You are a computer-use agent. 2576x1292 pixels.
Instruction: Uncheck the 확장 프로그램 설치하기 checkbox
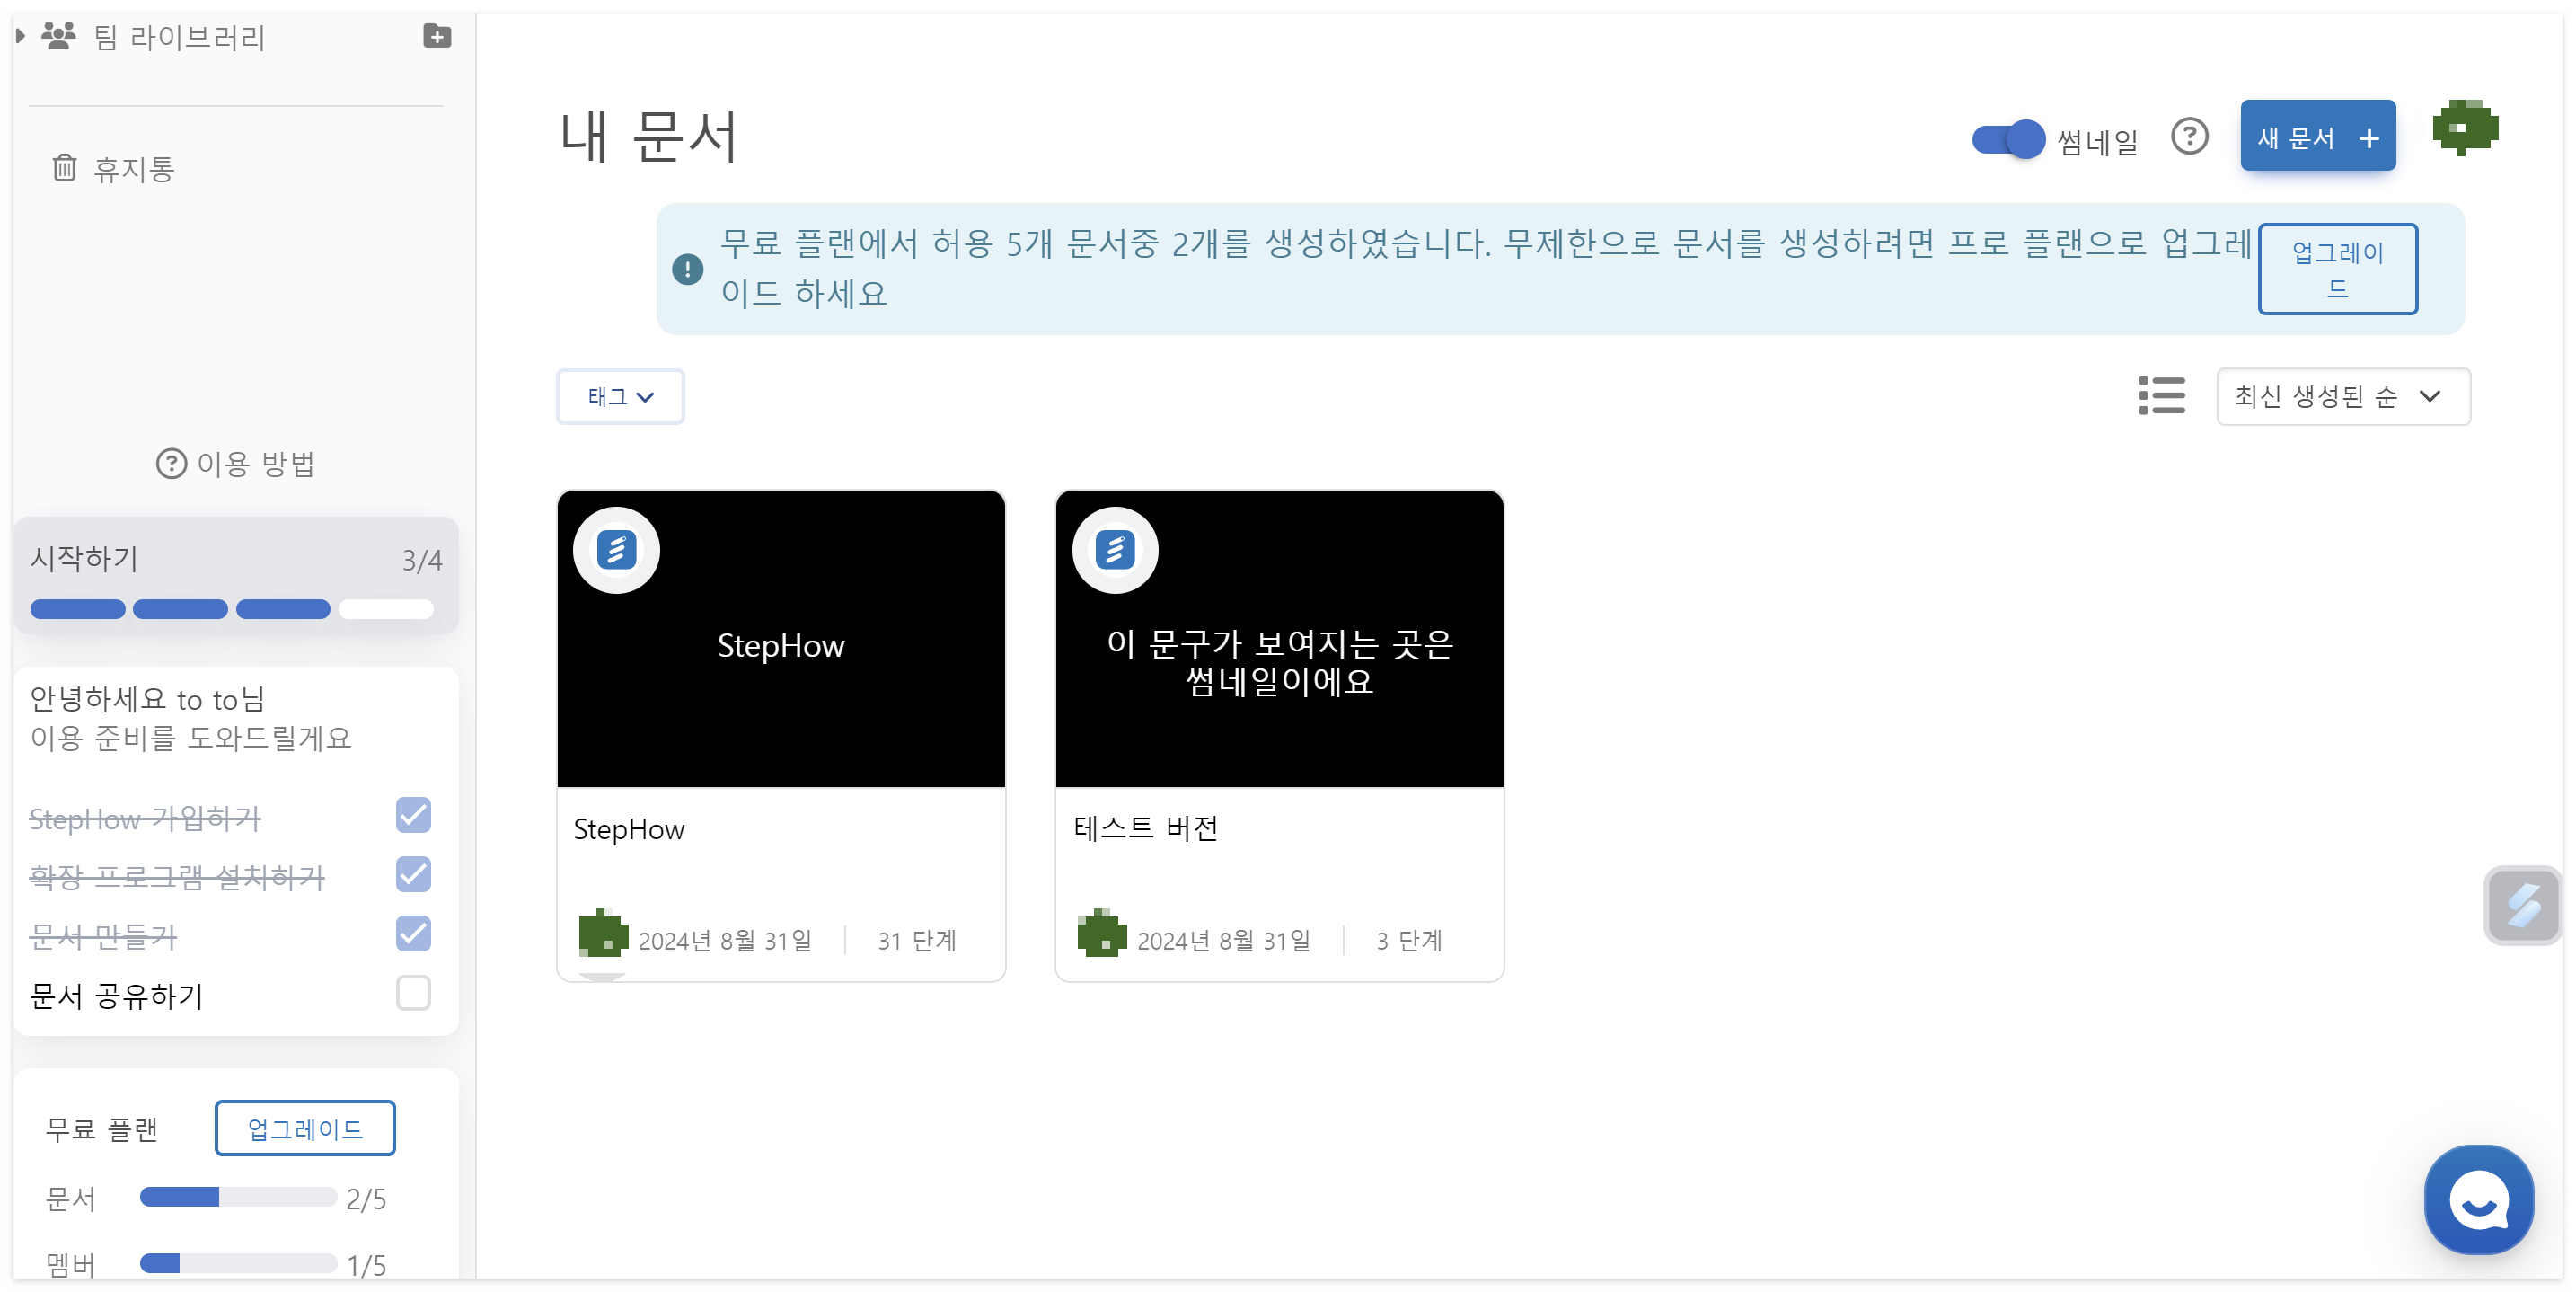(x=413, y=874)
